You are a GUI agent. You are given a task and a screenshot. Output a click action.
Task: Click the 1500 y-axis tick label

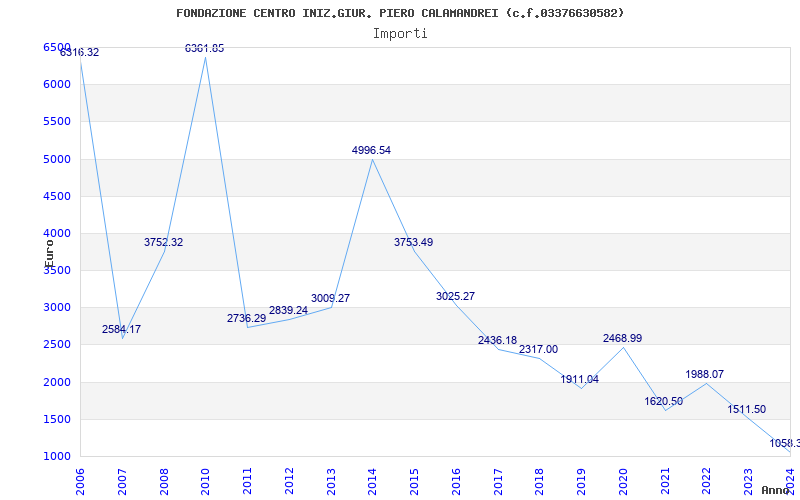tap(55, 419)
